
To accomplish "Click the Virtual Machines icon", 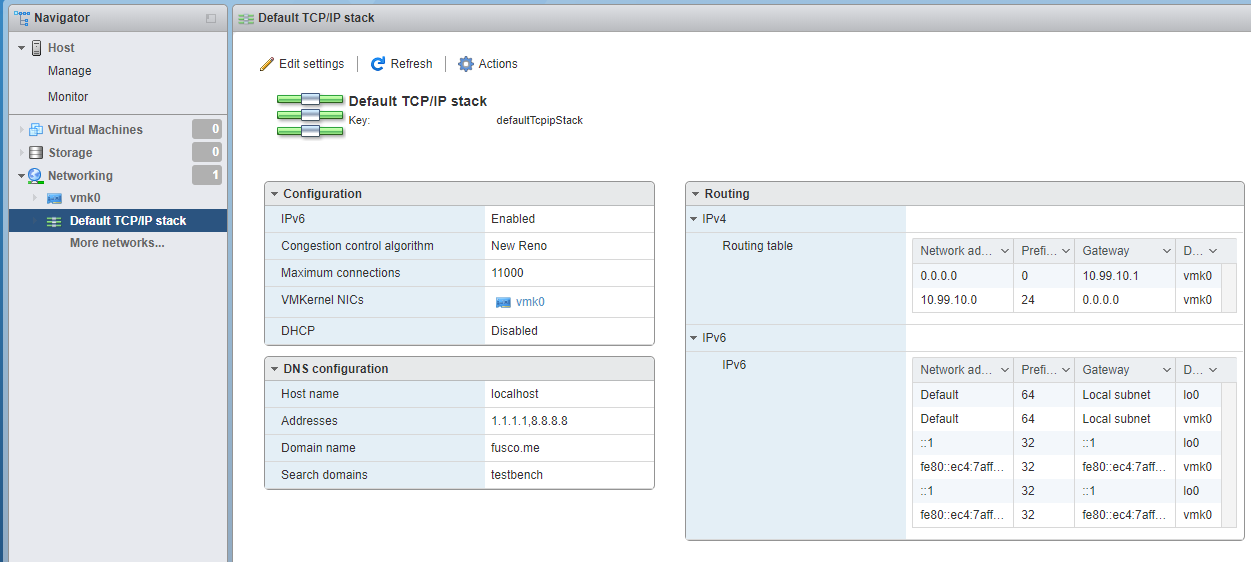I will [x=36, y=130].
